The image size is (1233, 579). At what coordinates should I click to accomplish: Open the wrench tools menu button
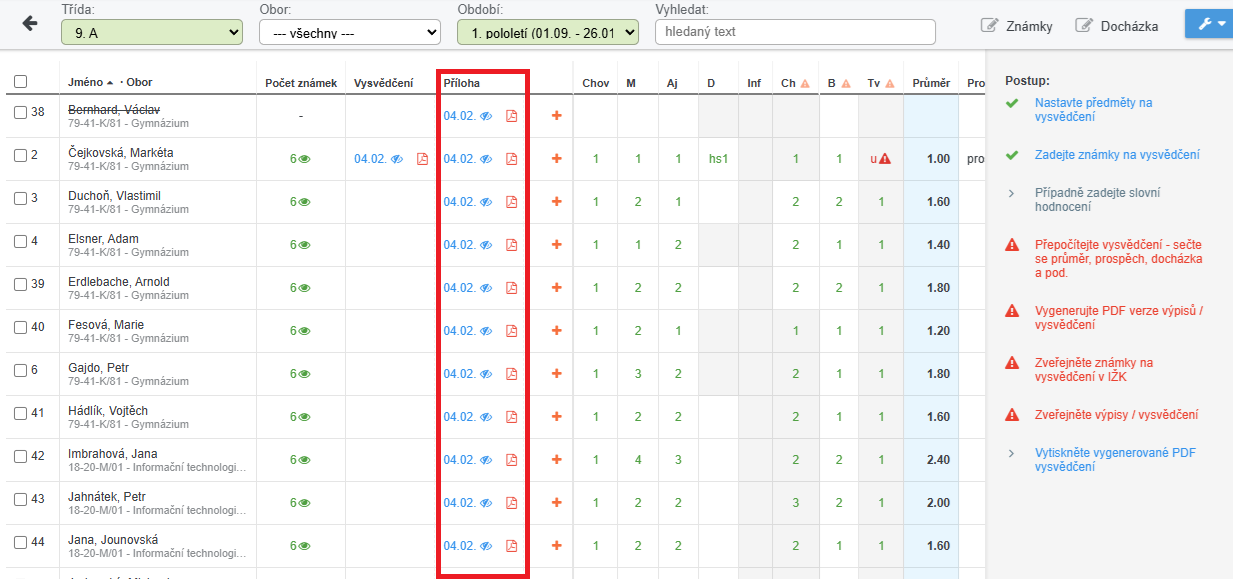[x=1208, y=24]
